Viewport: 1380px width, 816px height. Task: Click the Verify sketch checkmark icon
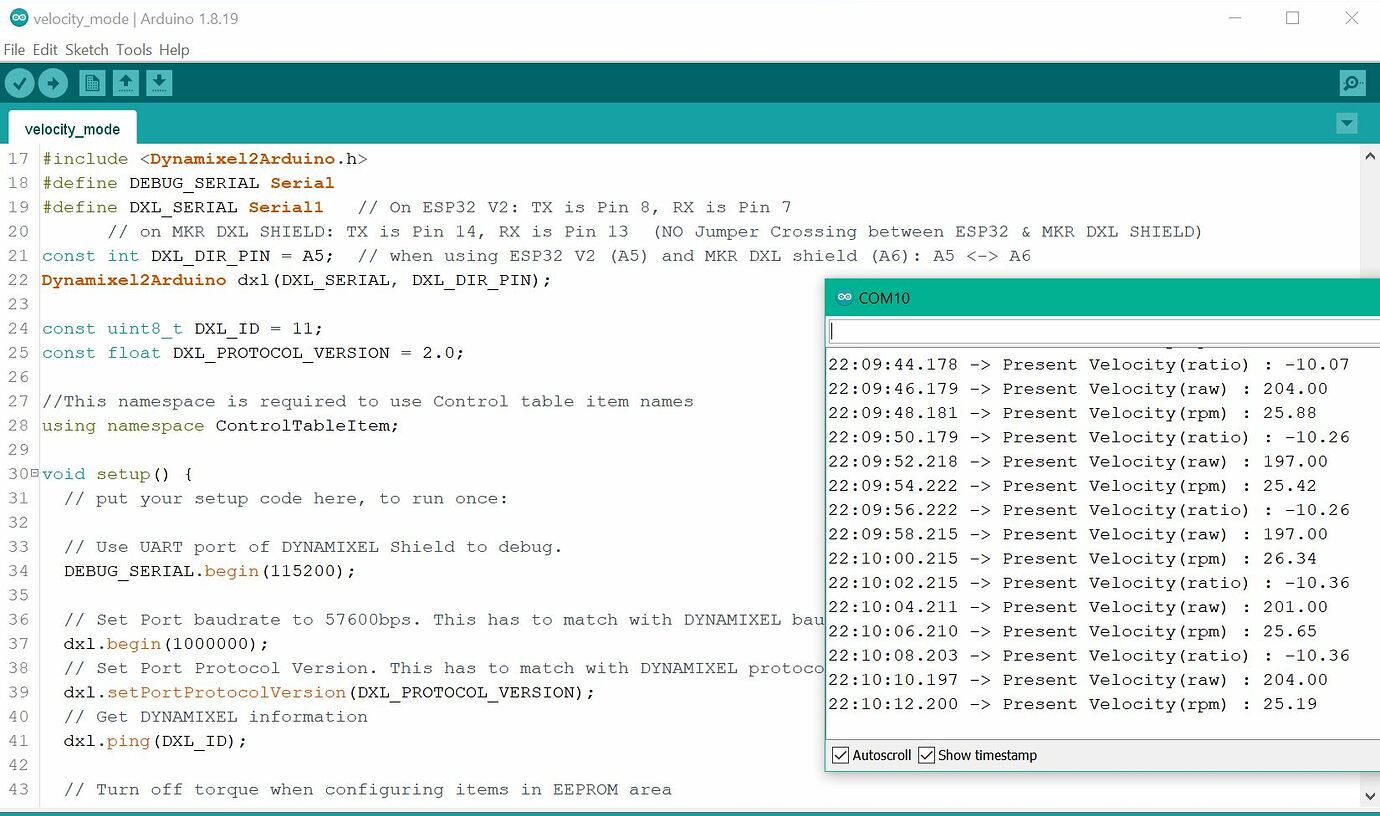[x=19, y=83]
